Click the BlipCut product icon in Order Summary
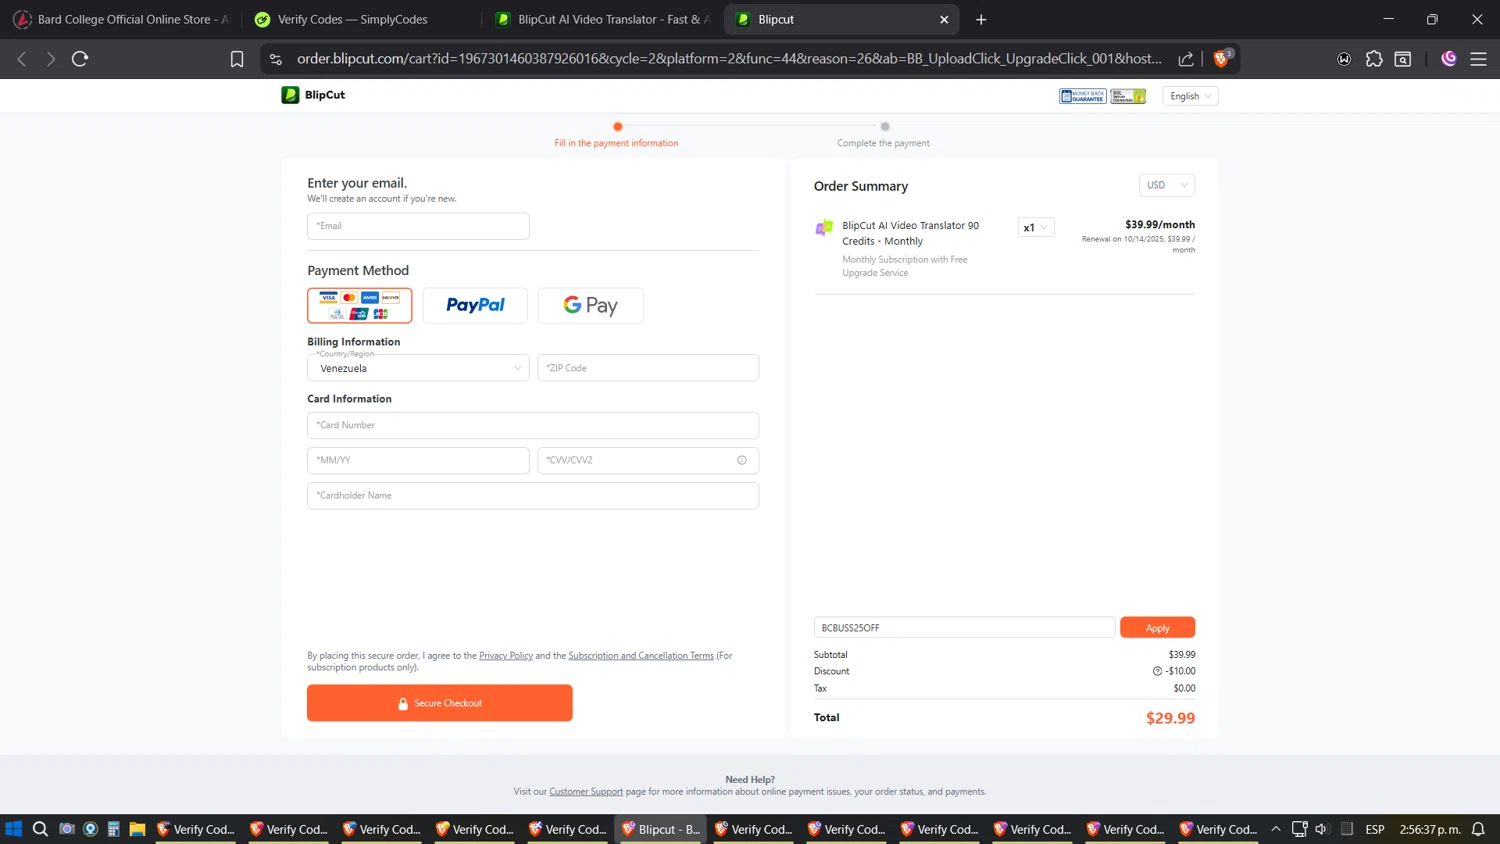This screenshot has height=844, width=1500. coord(824,228)
